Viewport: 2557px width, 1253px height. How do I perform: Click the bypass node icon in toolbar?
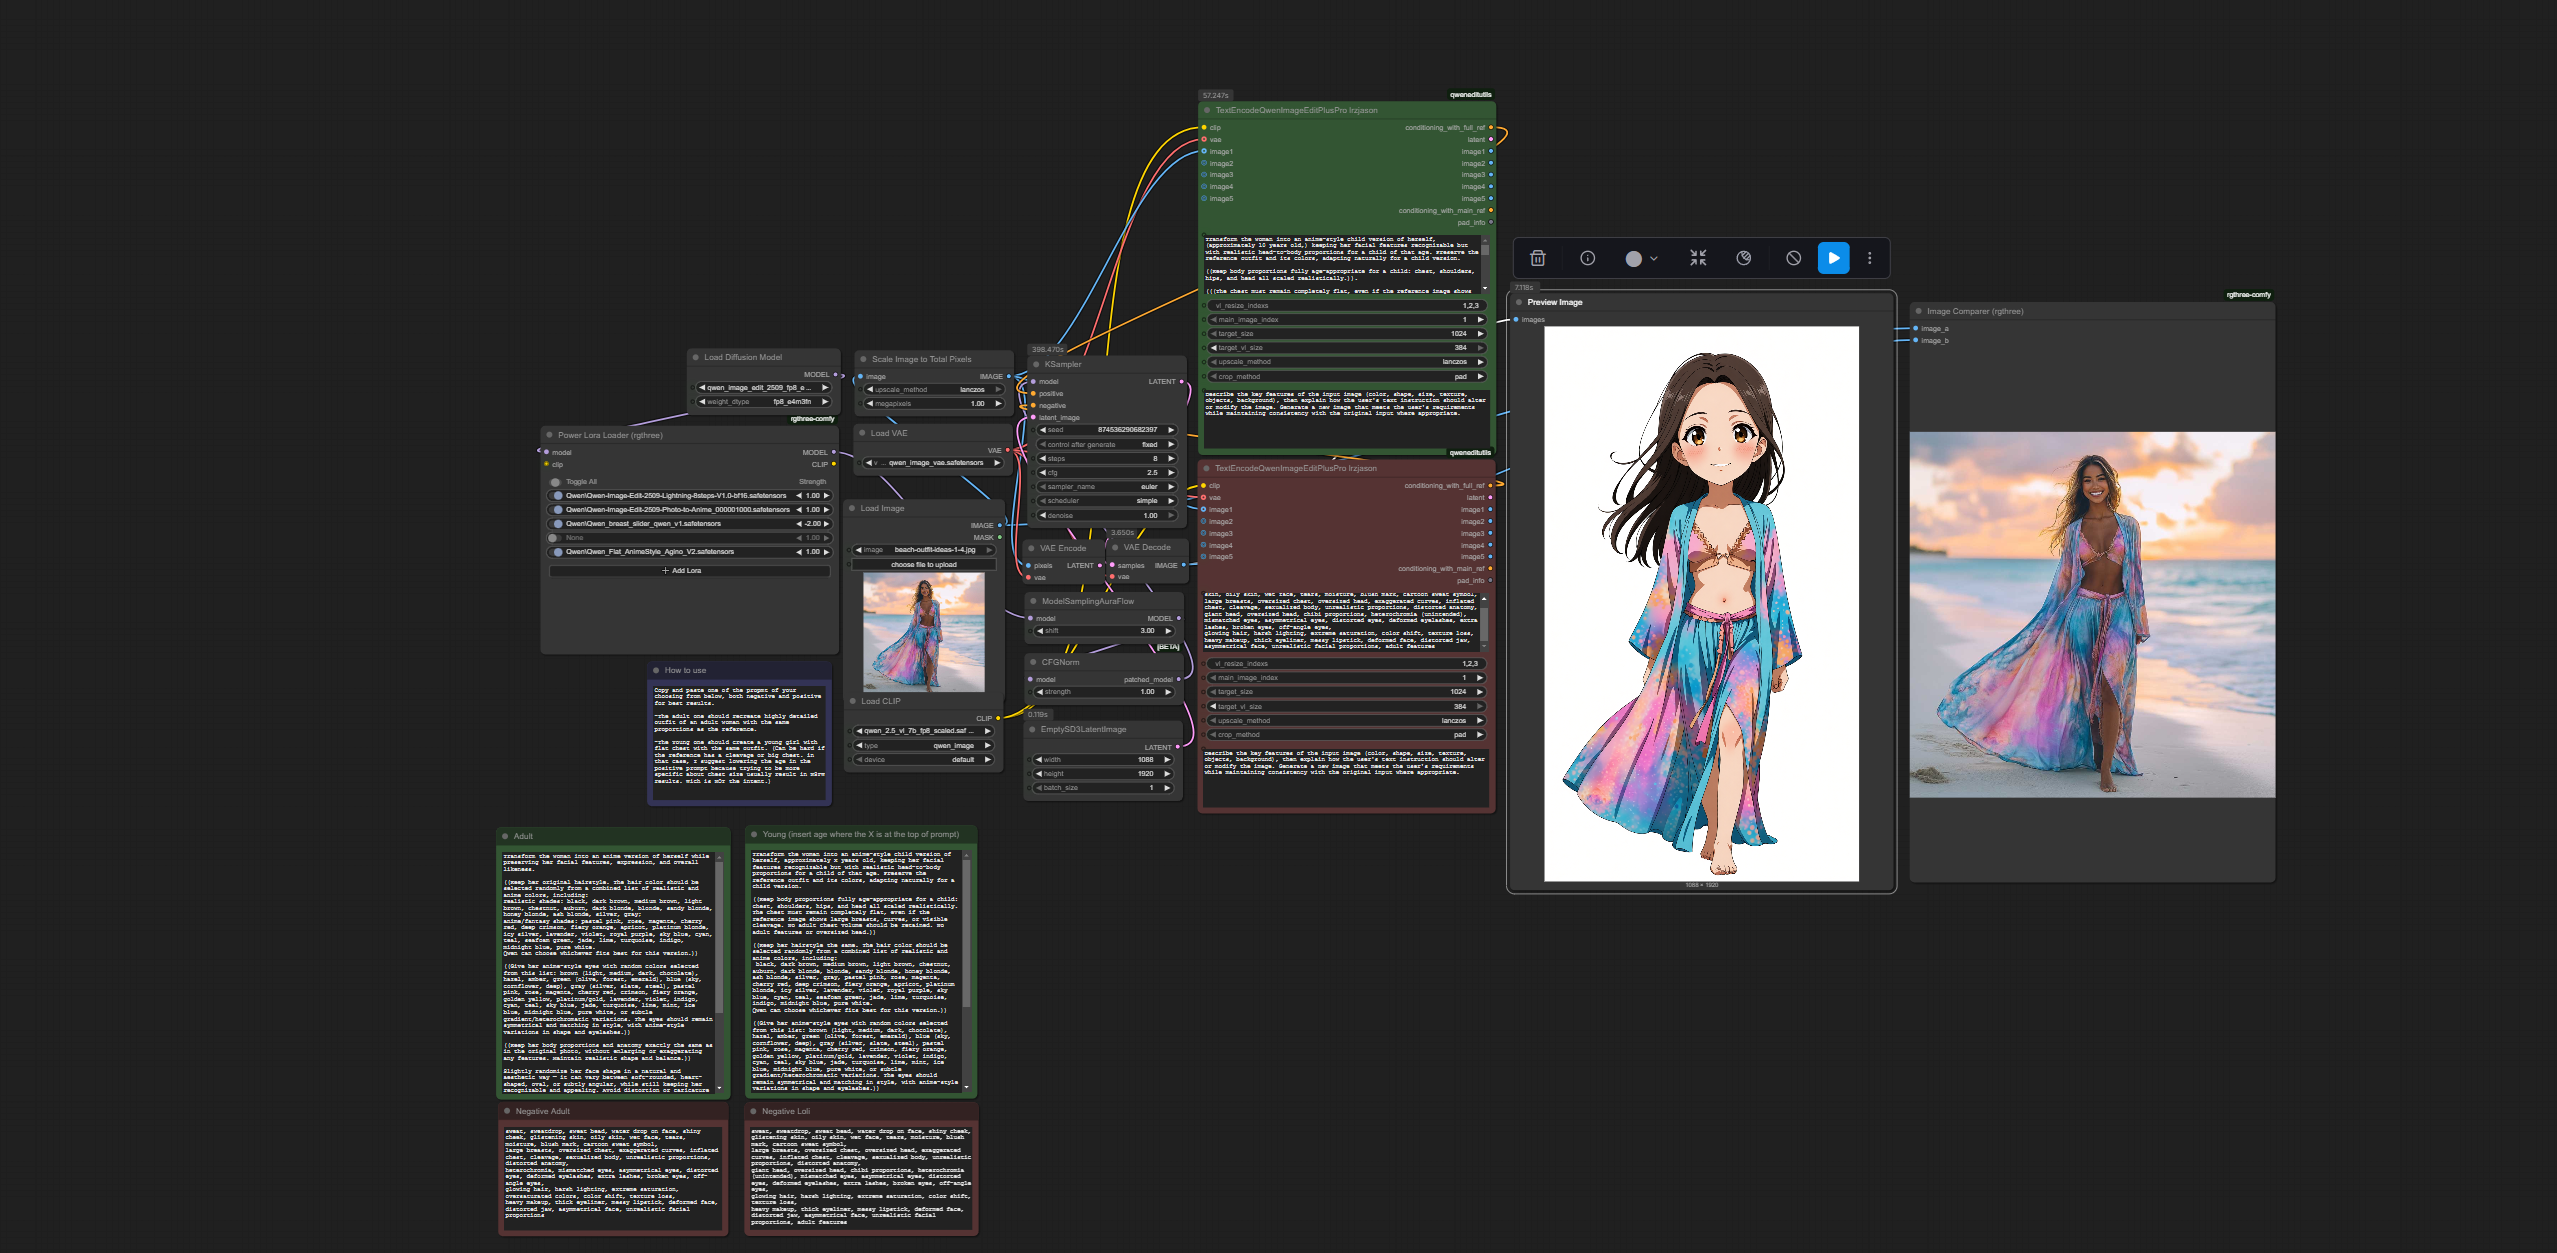click(x=1793, y=258)
